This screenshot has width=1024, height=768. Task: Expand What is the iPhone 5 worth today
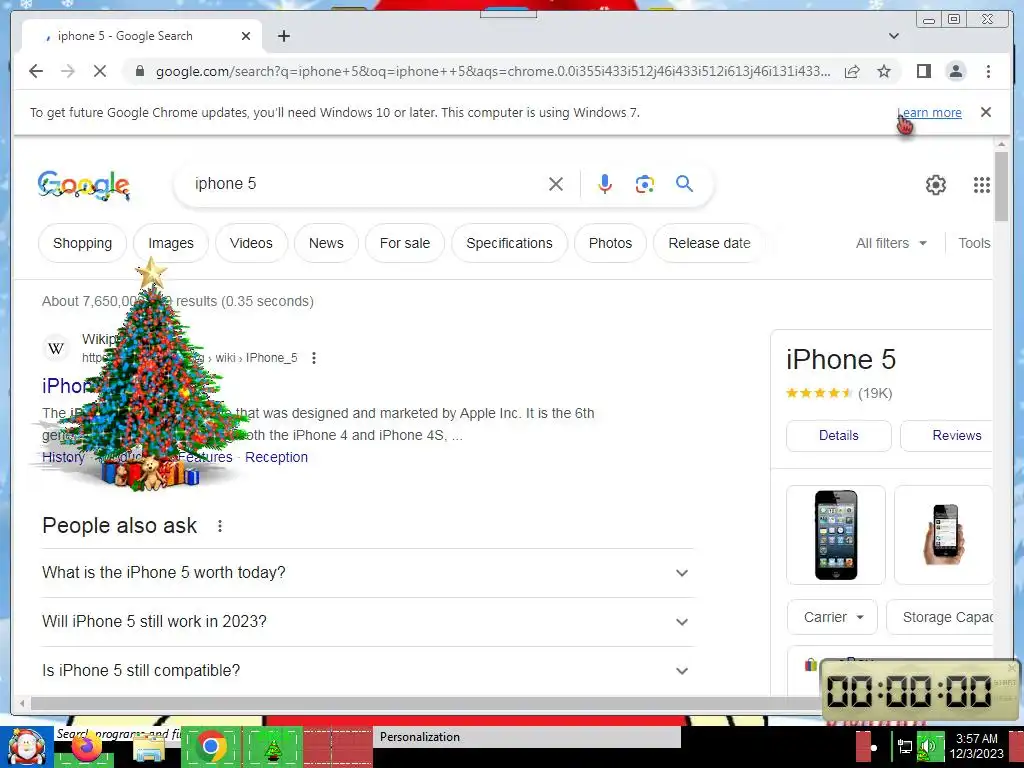point(367,573)
